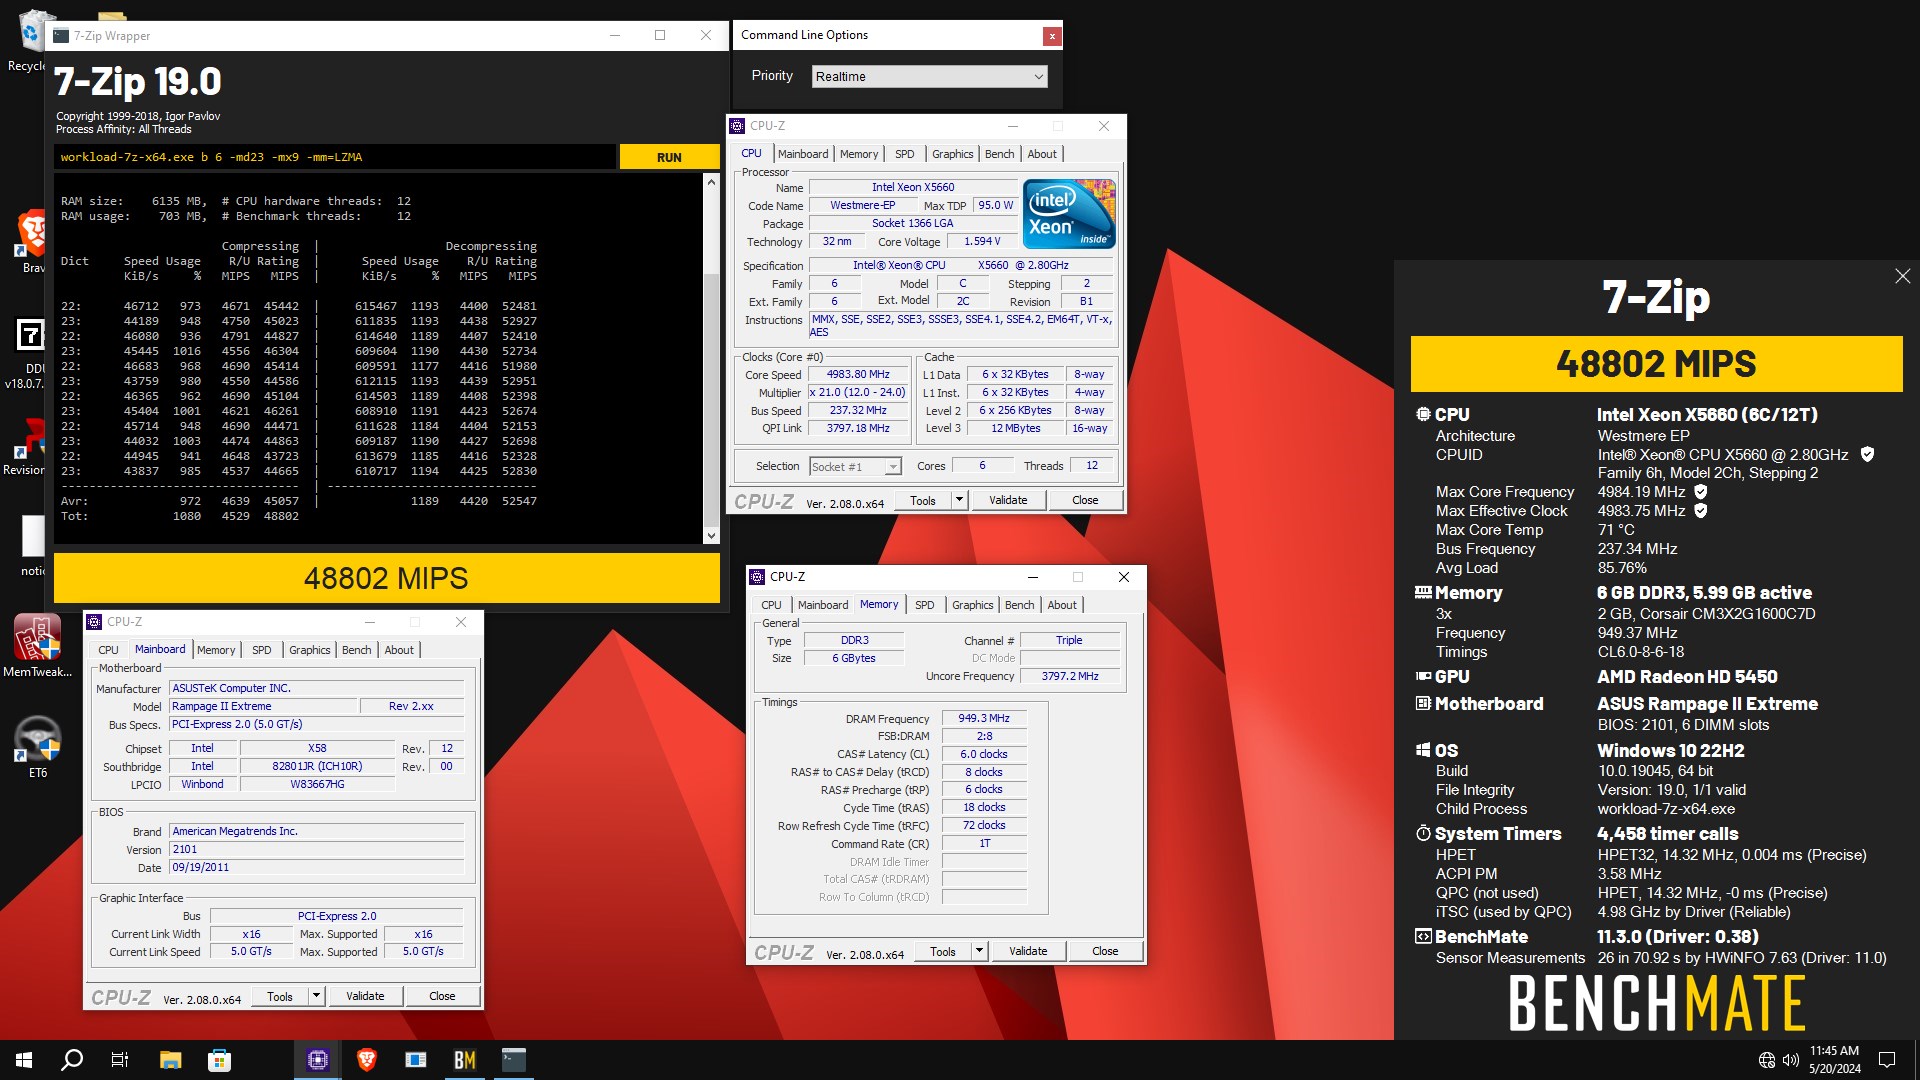Open ET6 desktop shortcut

(37, 747)
